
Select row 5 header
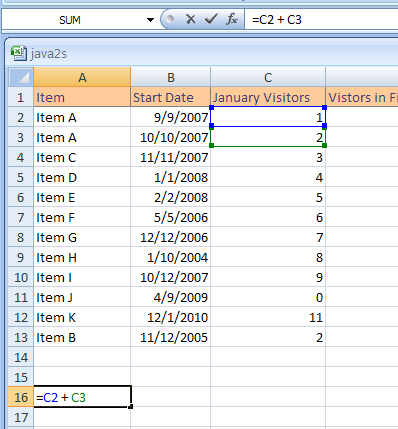coord(20,177)
